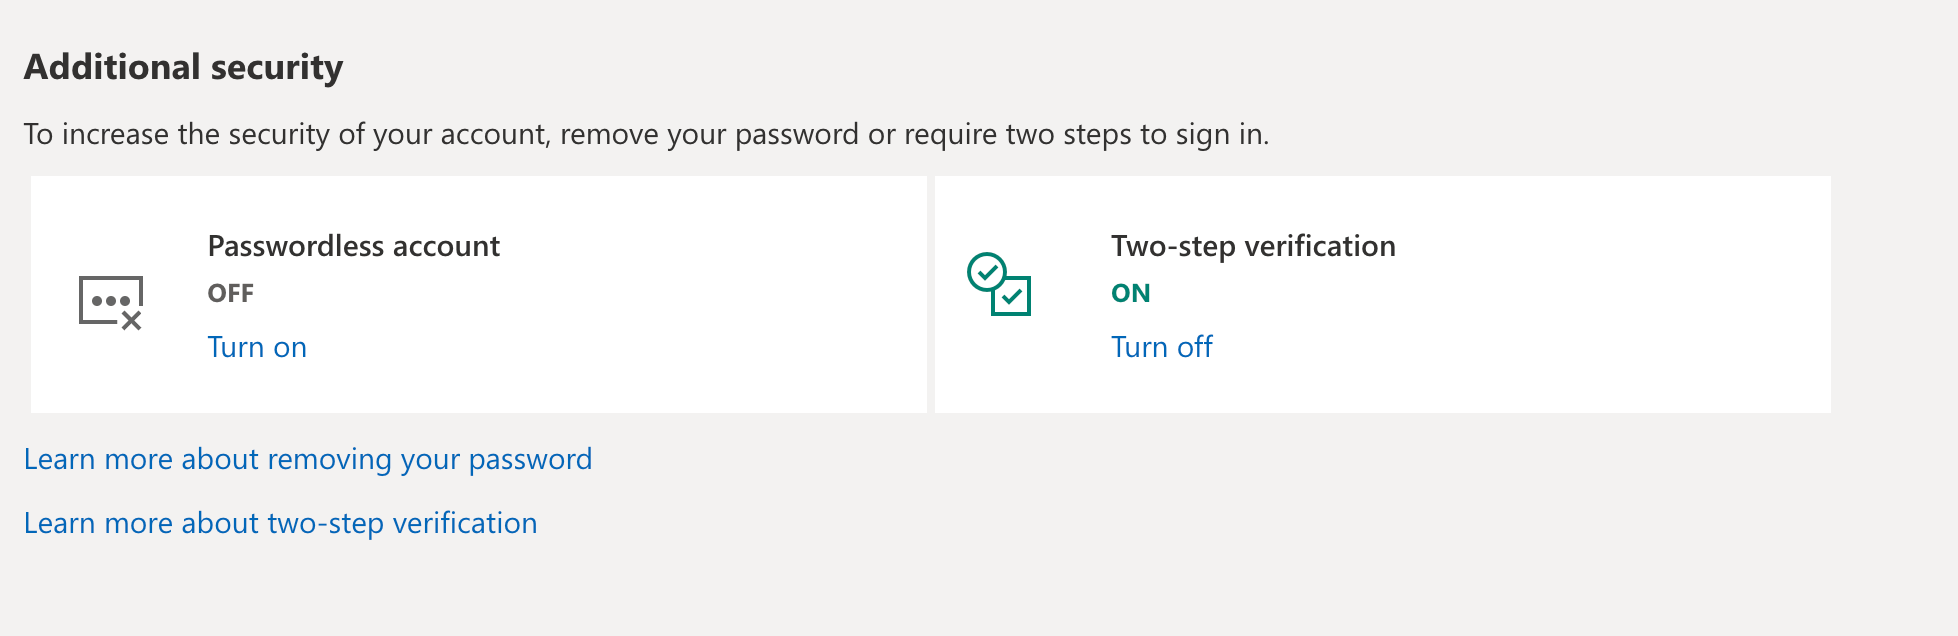Viewport: 1958px width, 636px height.
Task: Enable the Passwordless account feature
Action: [256, 347]
